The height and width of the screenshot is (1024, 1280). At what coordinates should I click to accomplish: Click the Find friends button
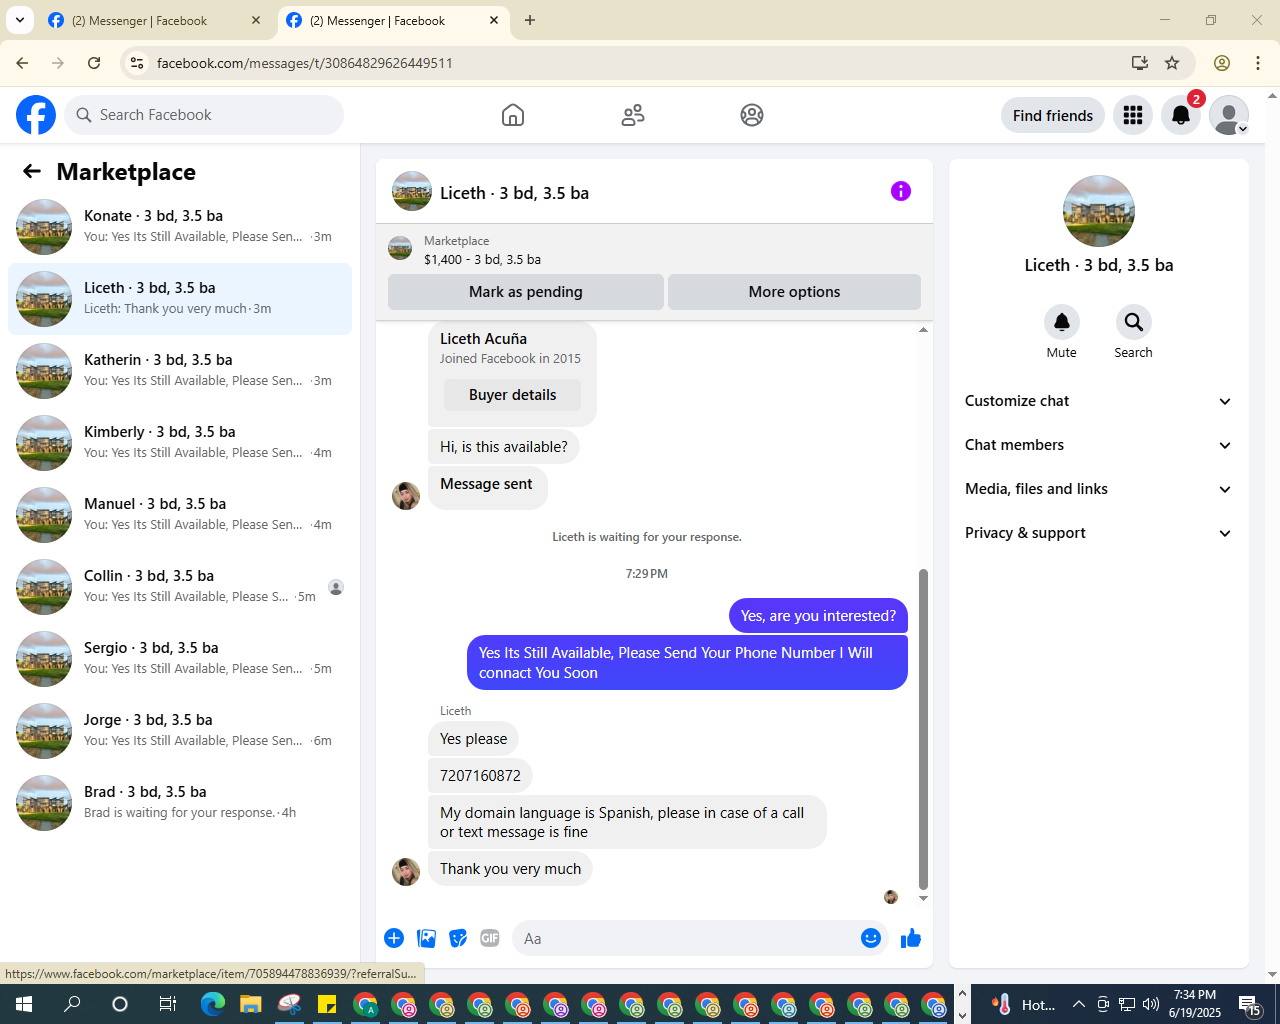[x=1053, y=115]
